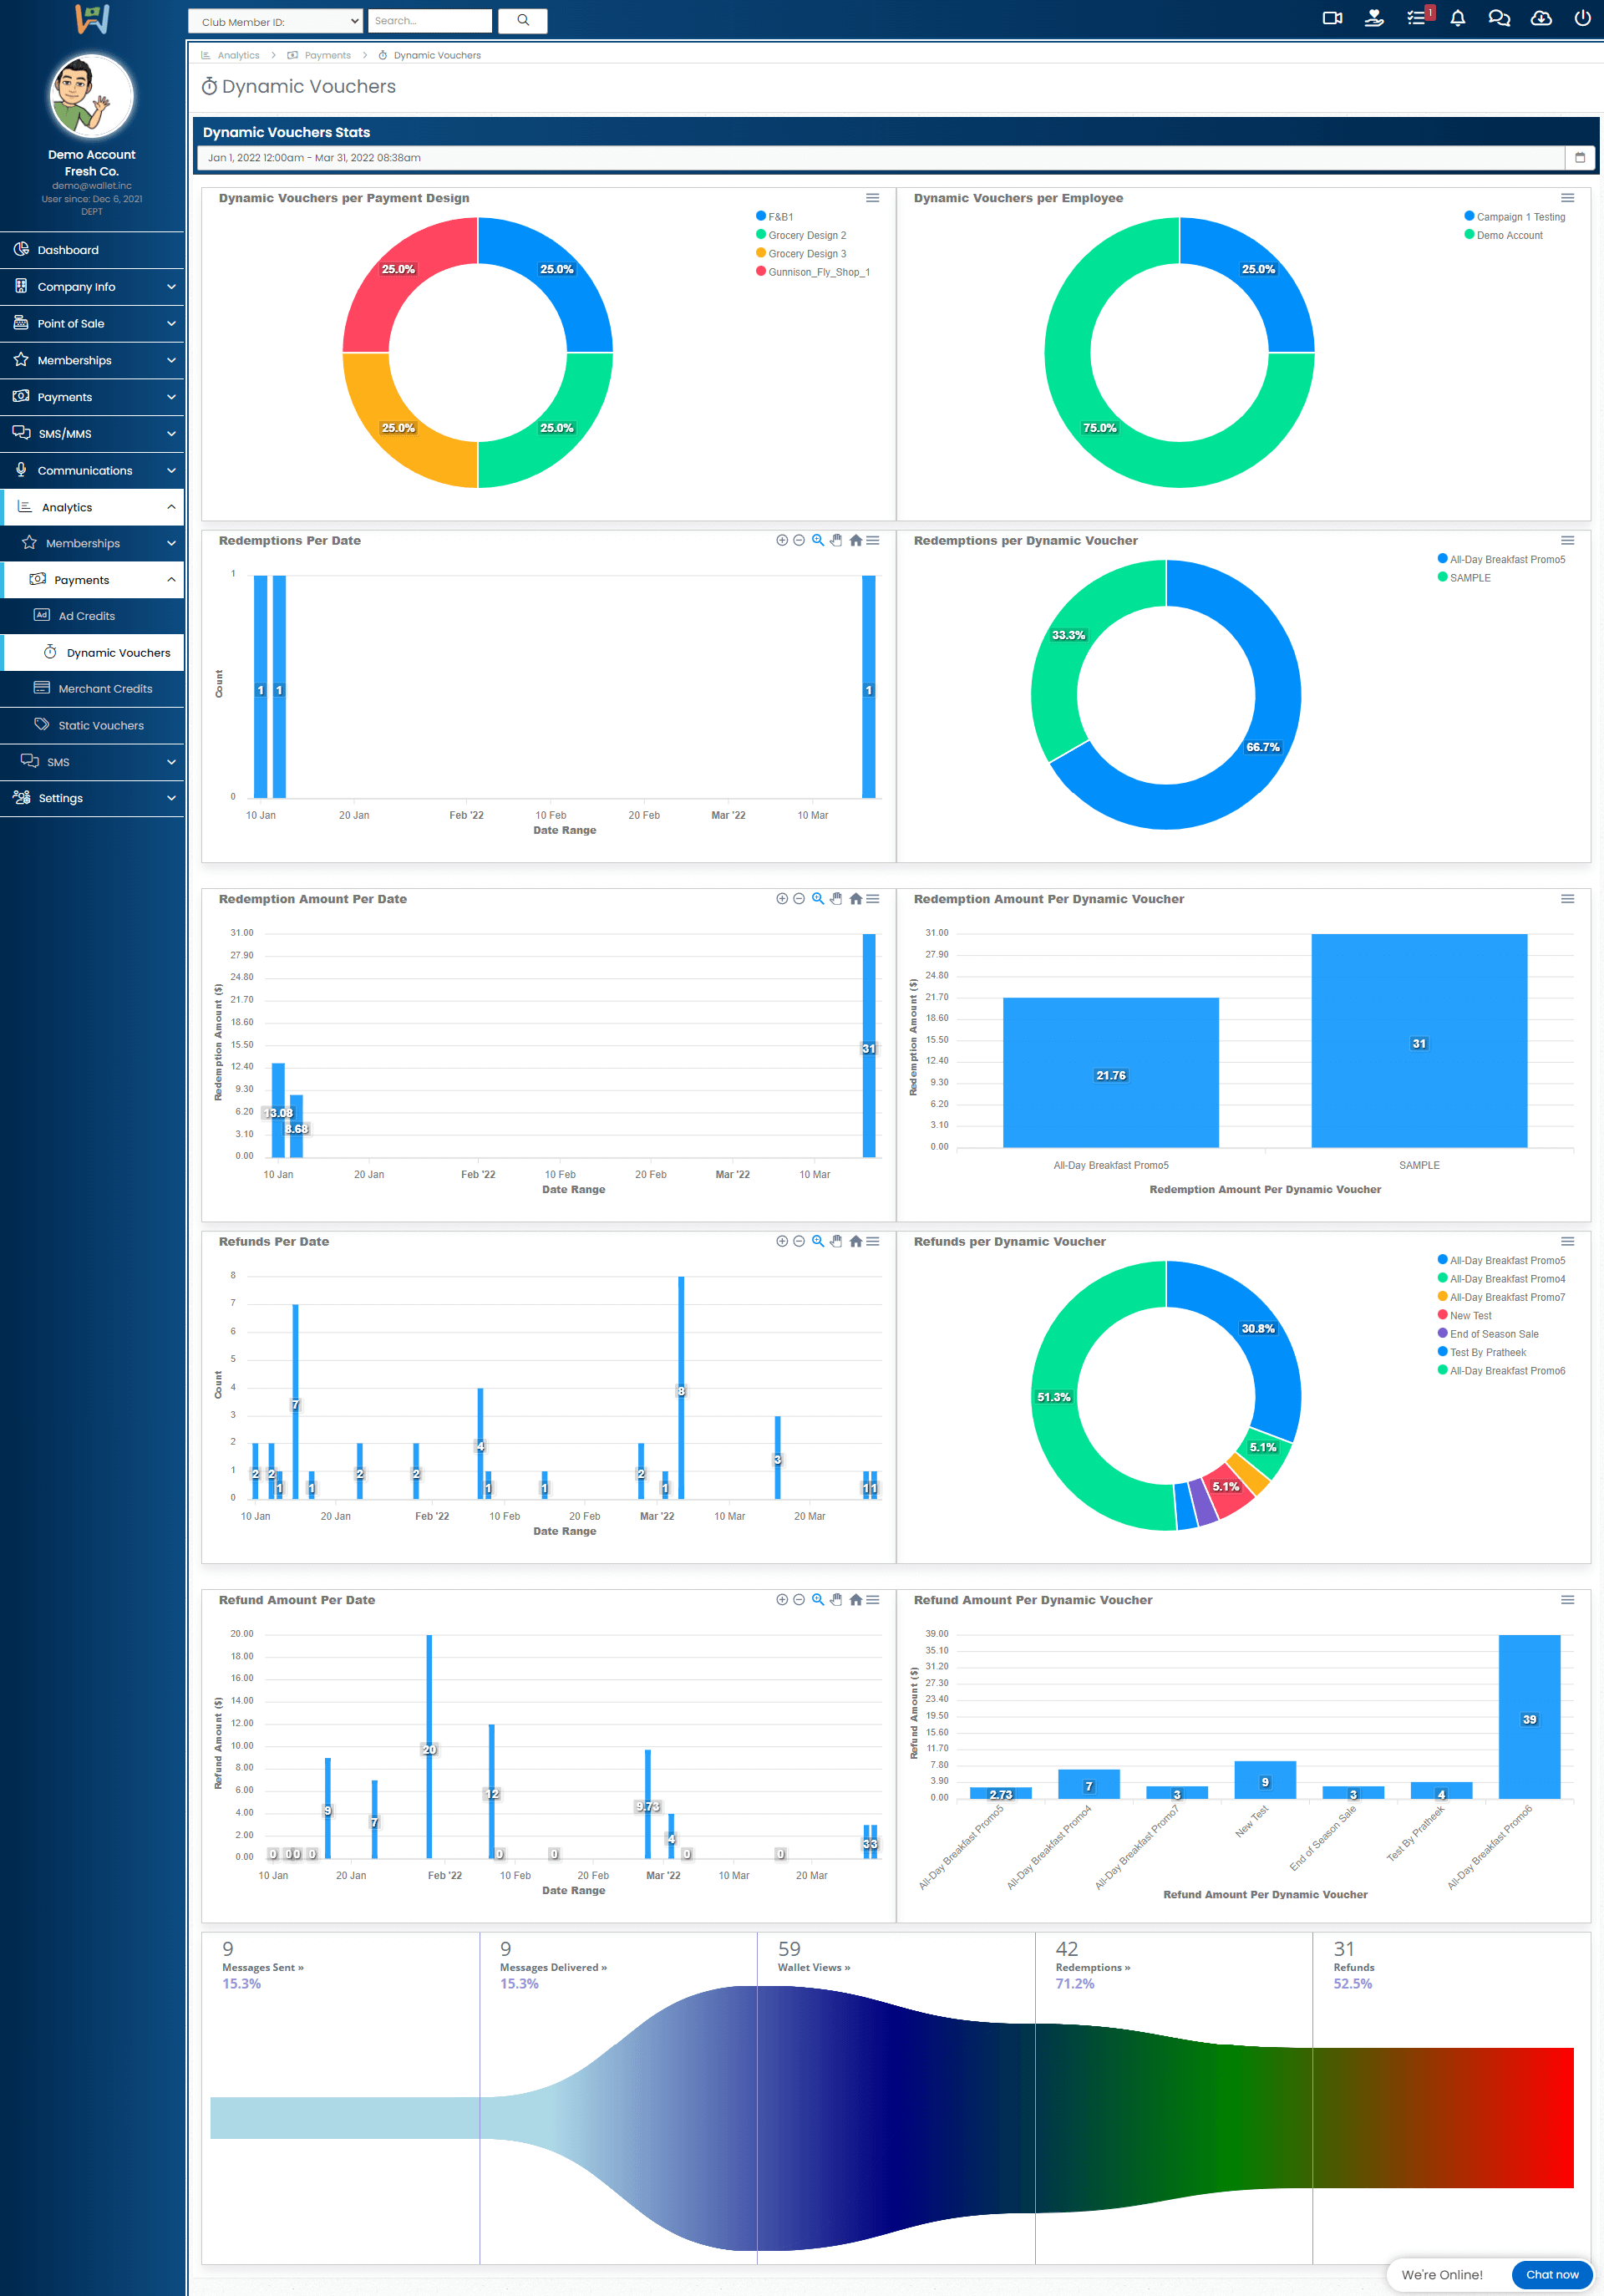Click the Payments breadcrumb link
This screenshot has width=1604, height=2296.
click(x=327, y=55)
